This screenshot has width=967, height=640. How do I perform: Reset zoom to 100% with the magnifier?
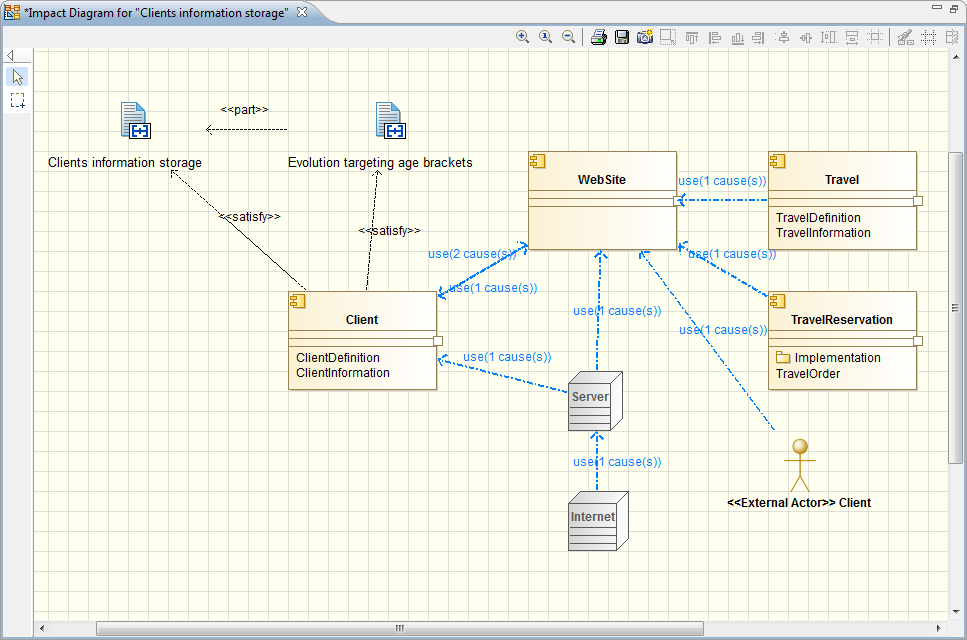[545, 37]
